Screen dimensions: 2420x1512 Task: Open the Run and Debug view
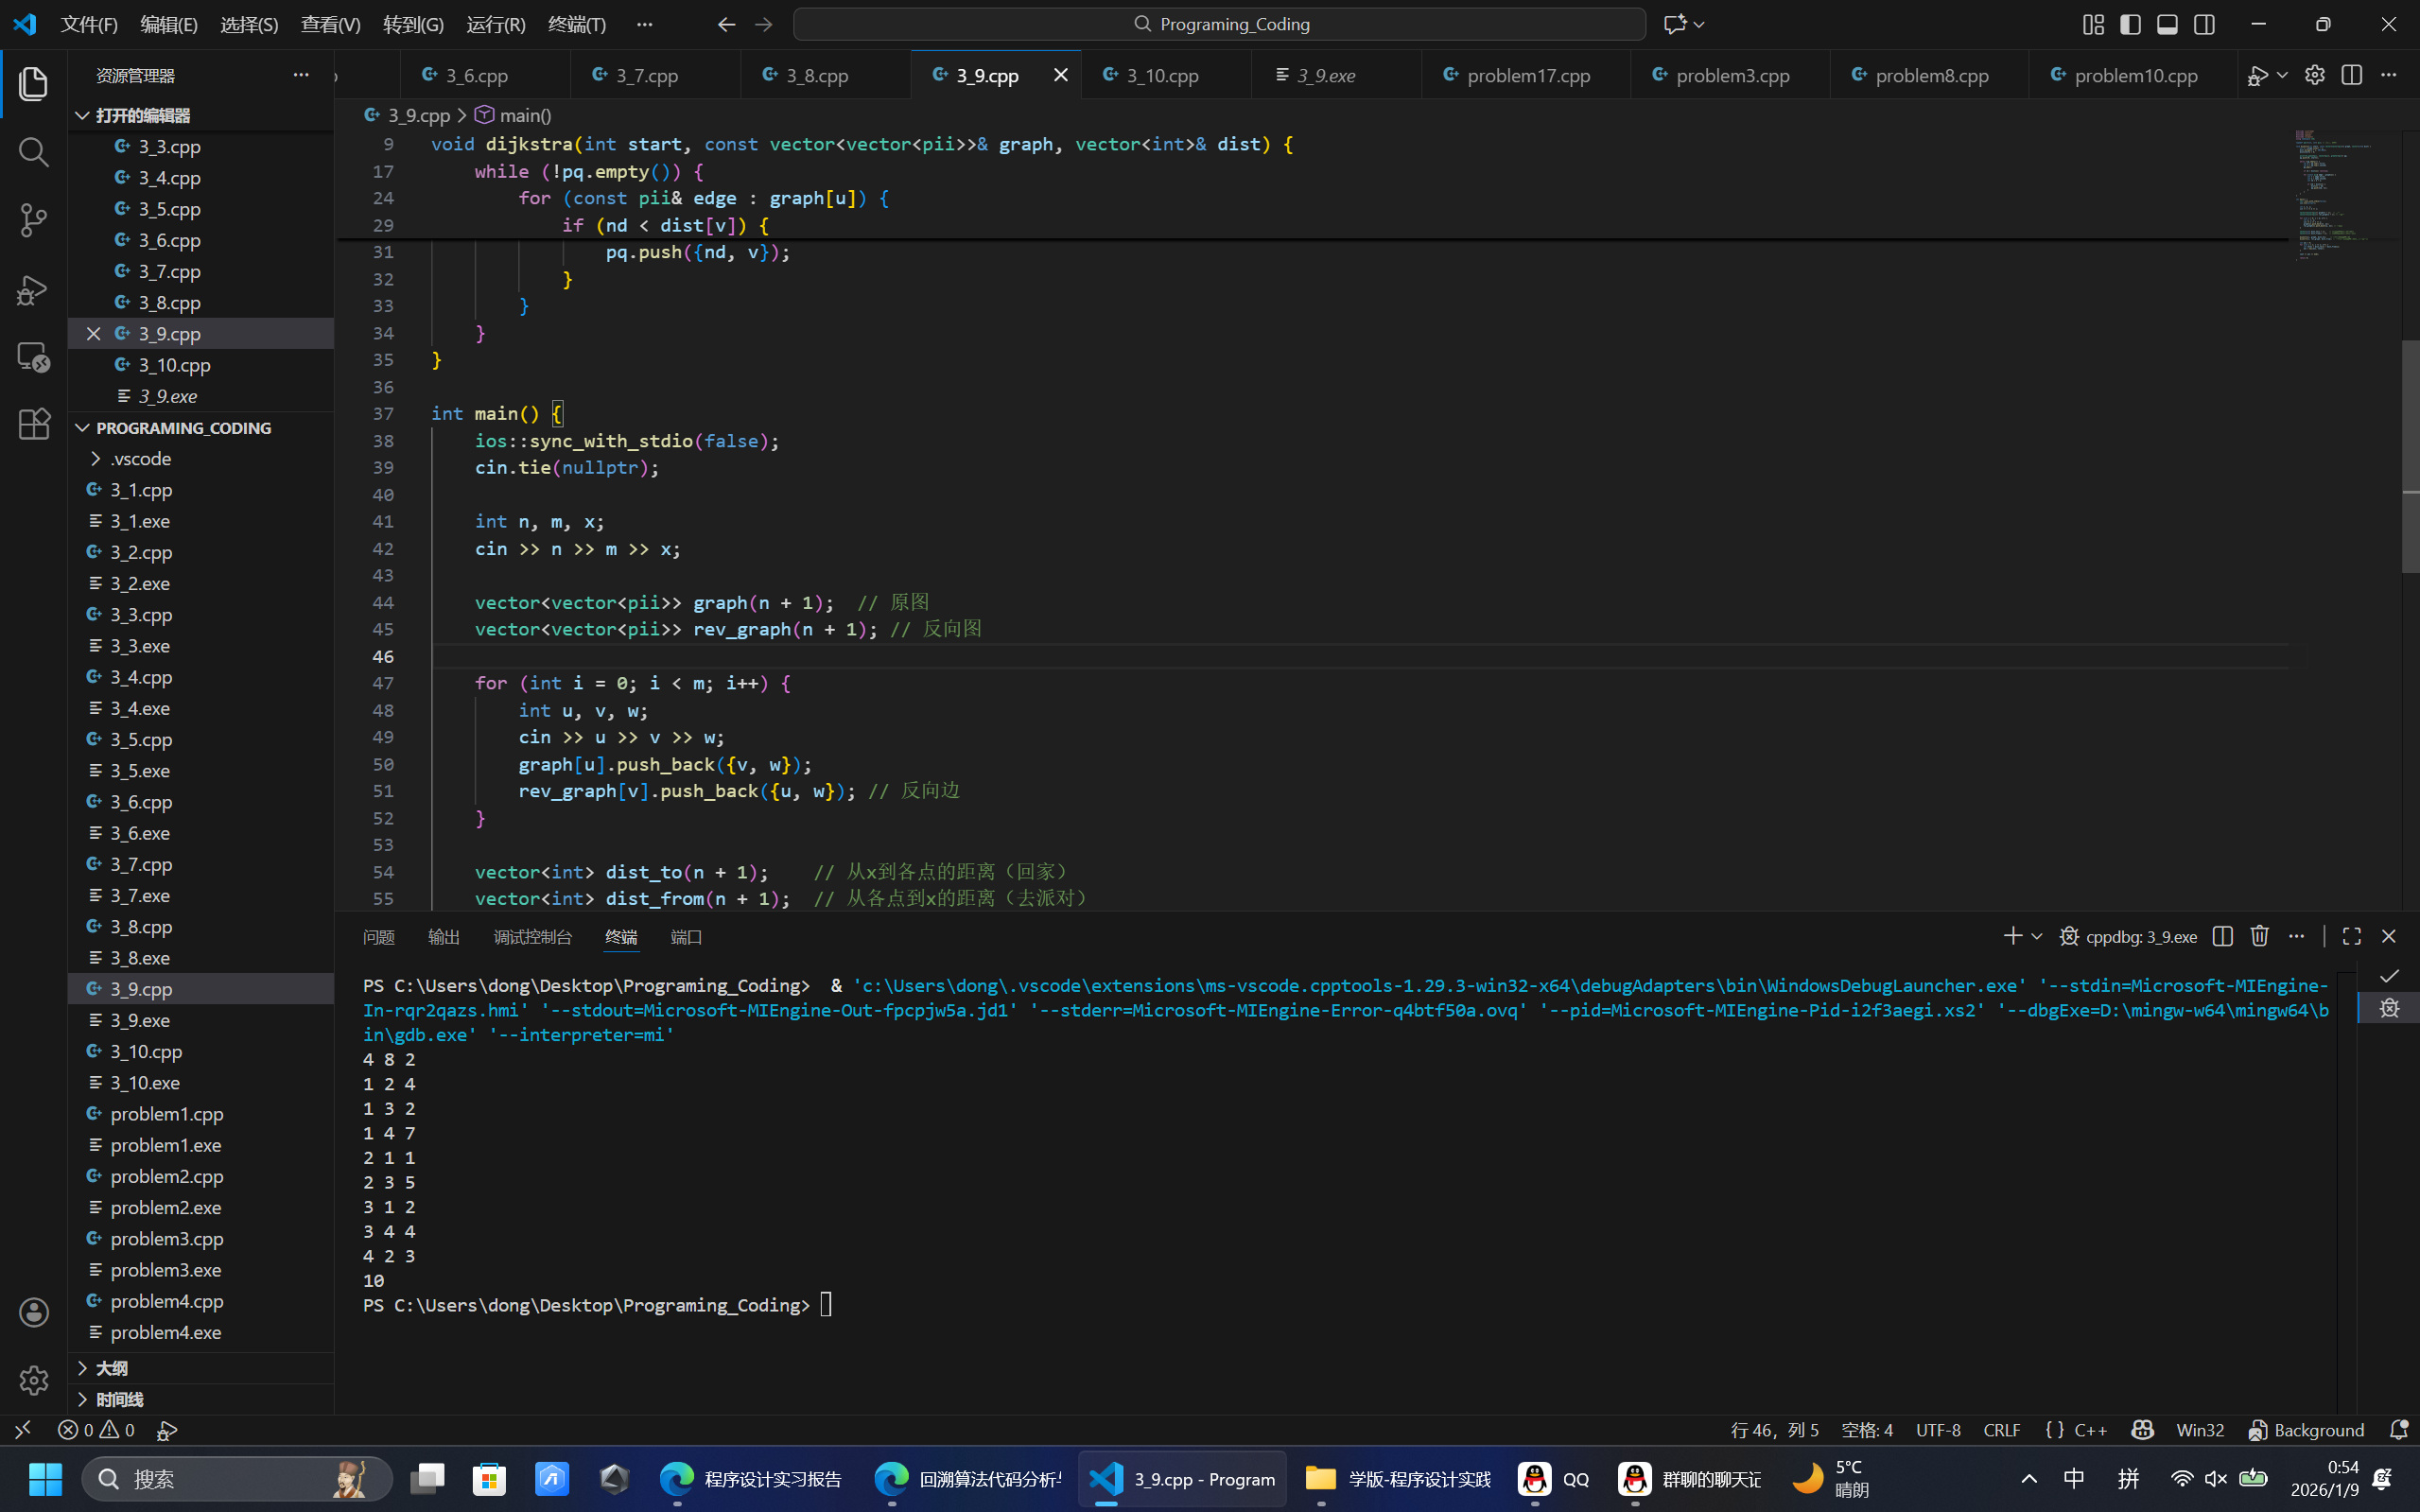(x=33, y=289)
